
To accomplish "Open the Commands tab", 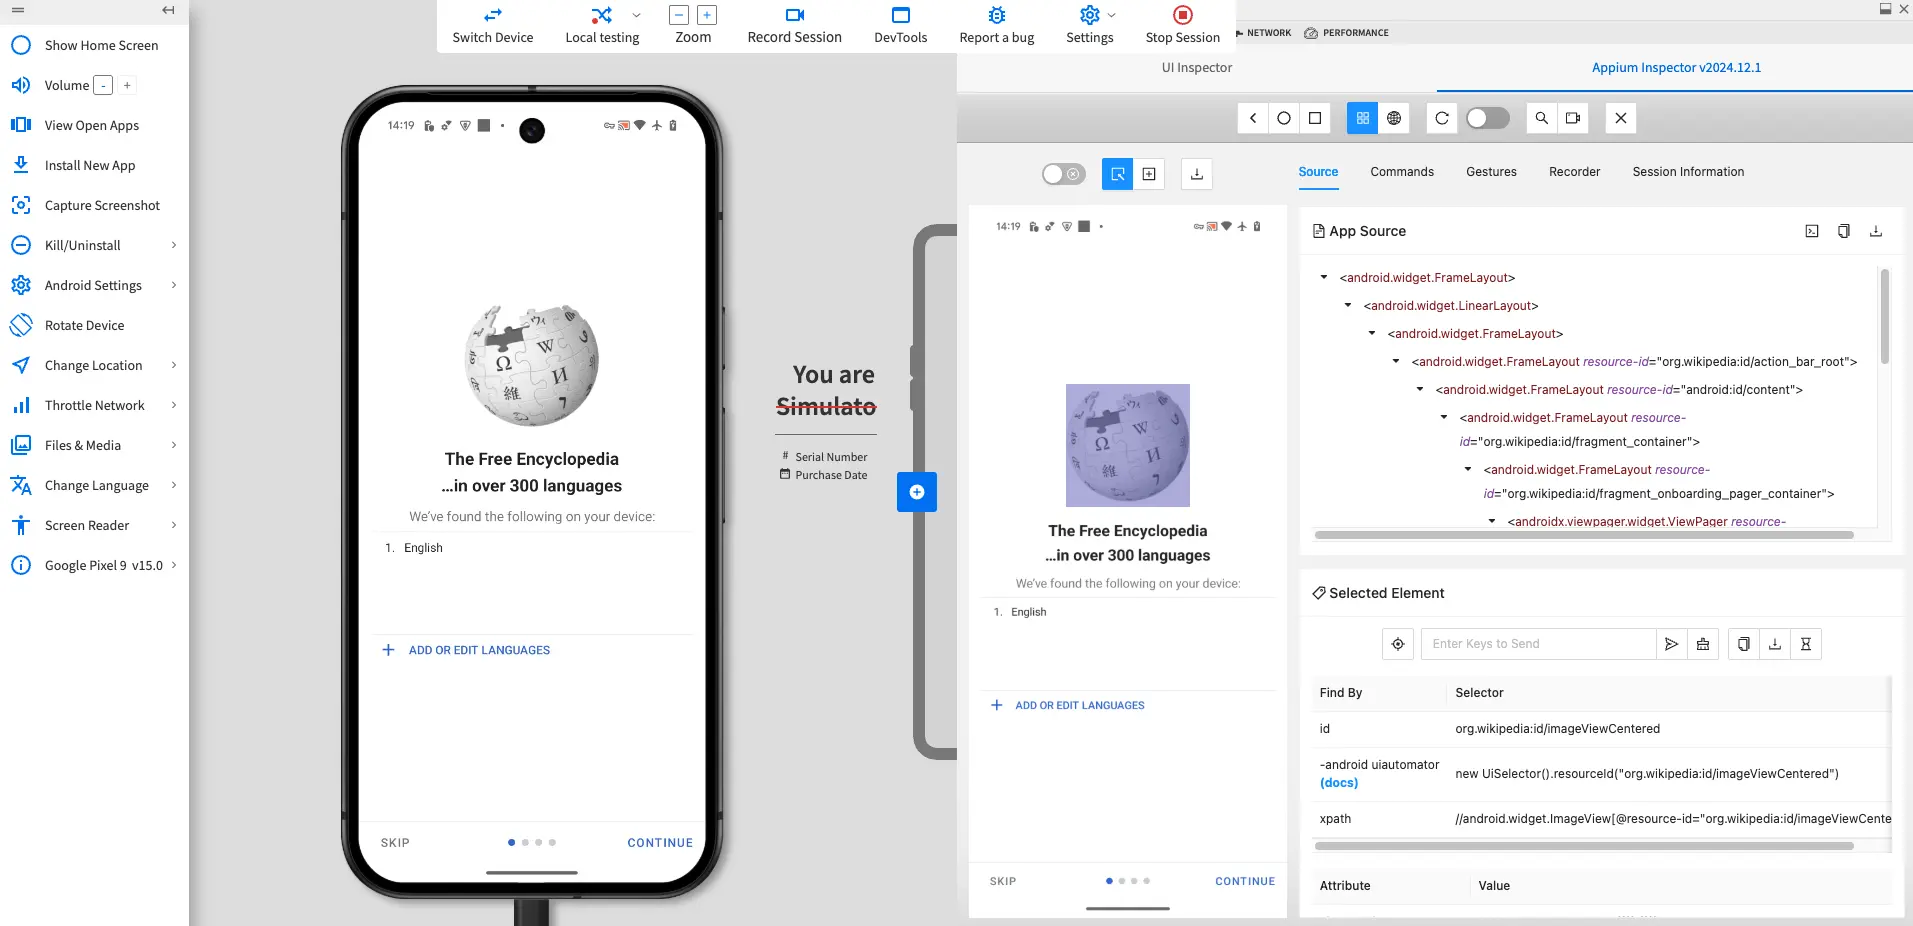I will point(1402,172).
